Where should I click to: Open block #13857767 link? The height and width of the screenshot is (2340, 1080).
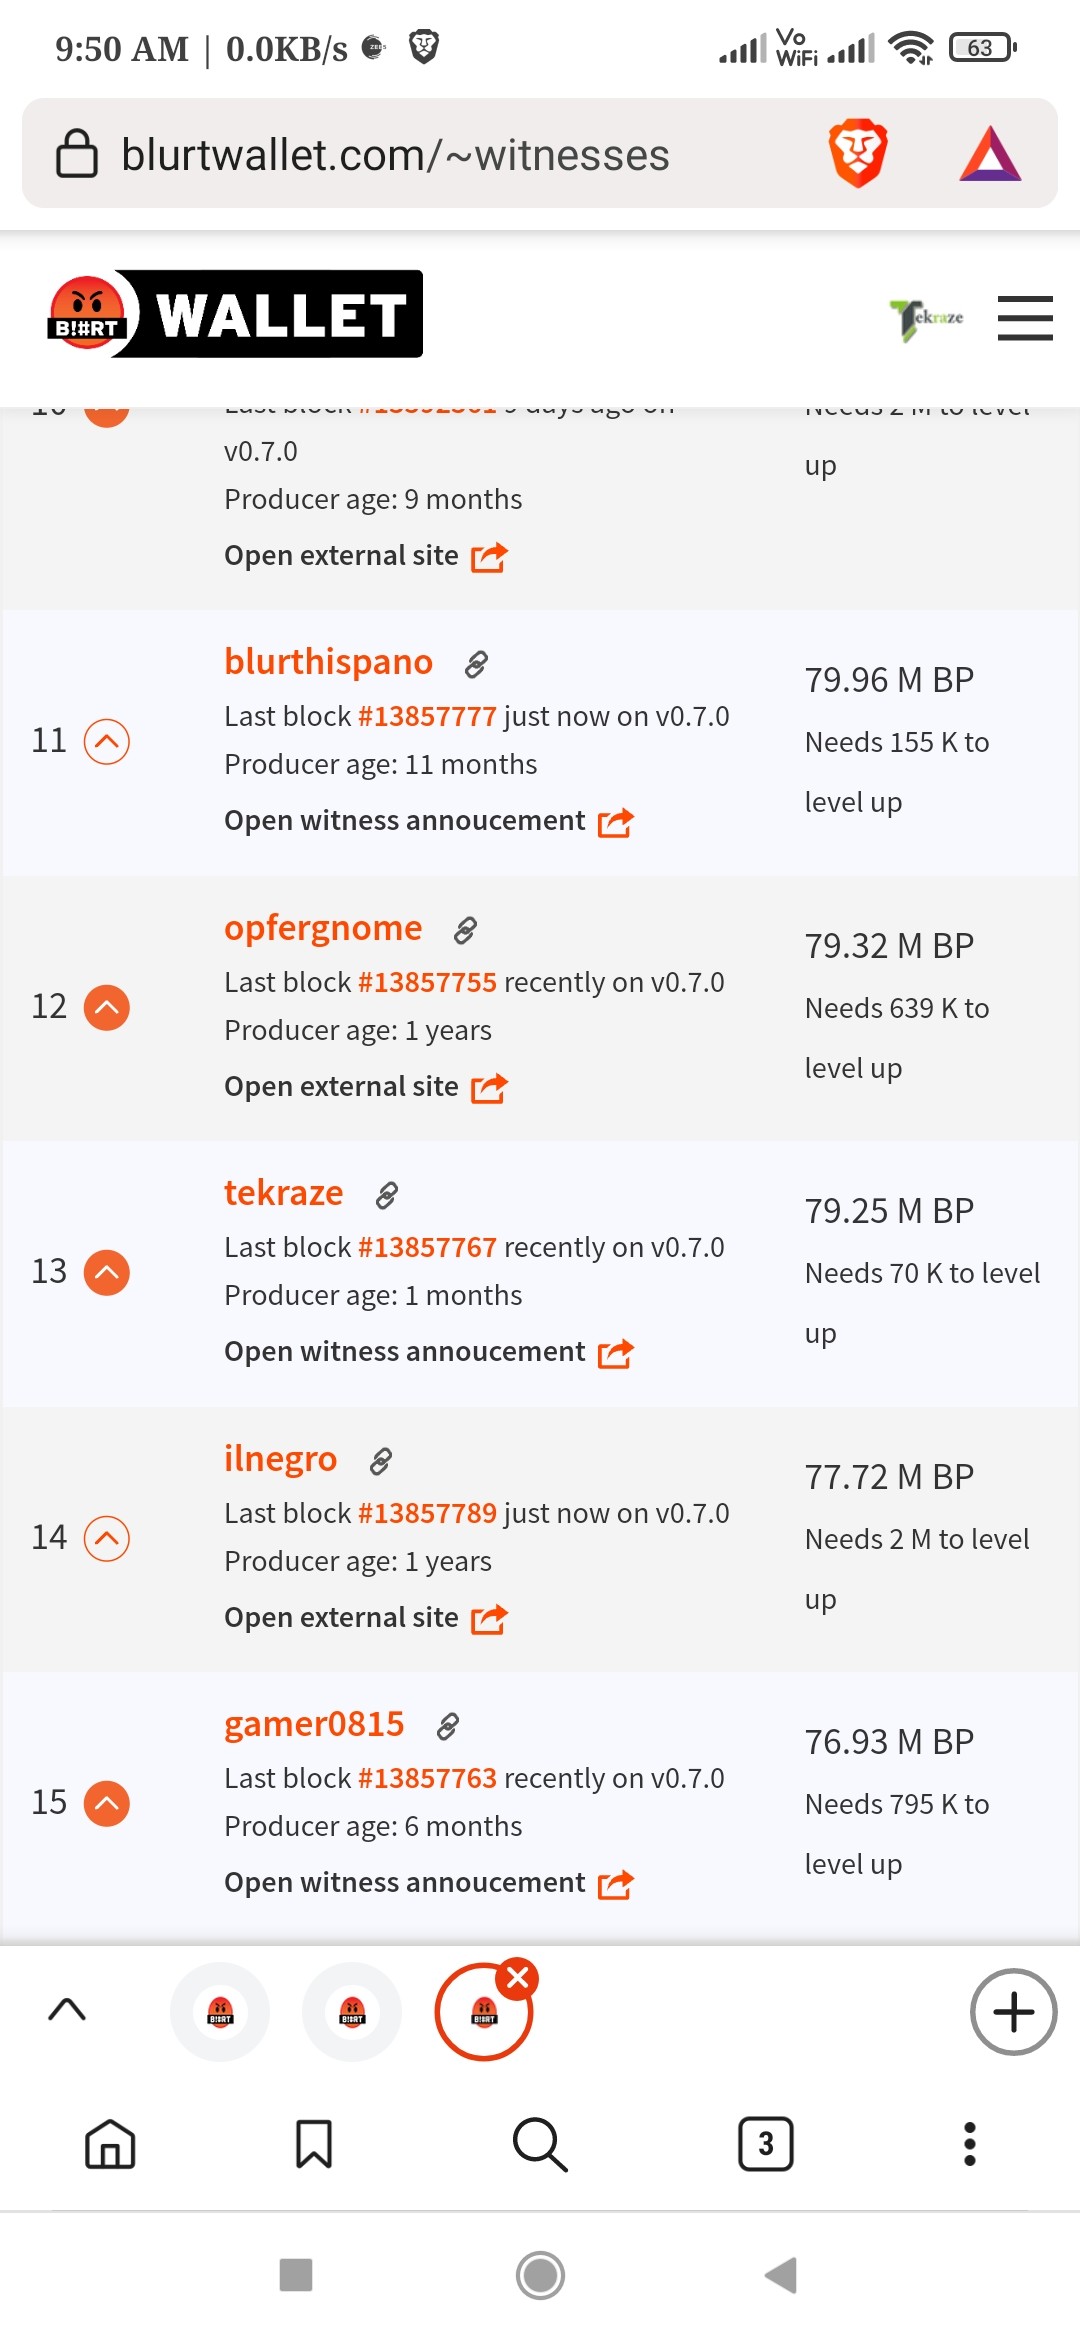(427, 1247)
